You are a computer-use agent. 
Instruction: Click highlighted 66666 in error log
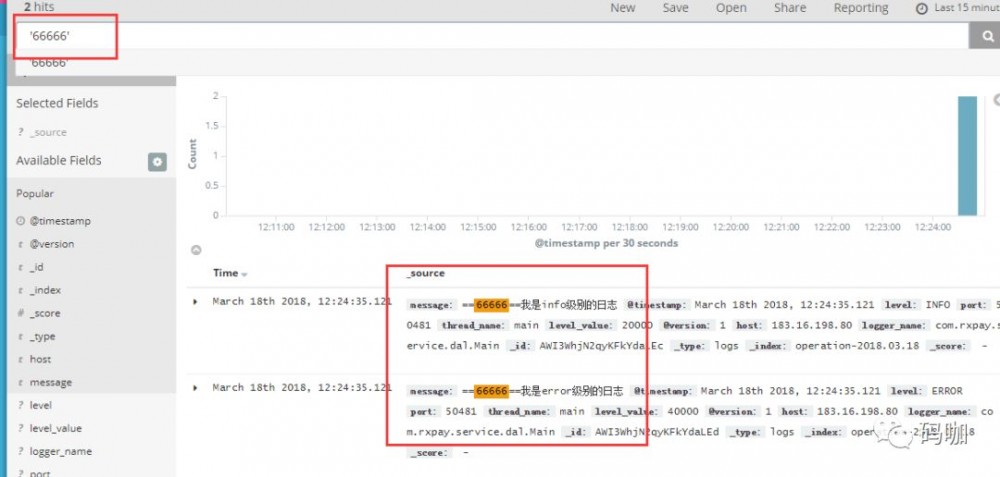492,390
